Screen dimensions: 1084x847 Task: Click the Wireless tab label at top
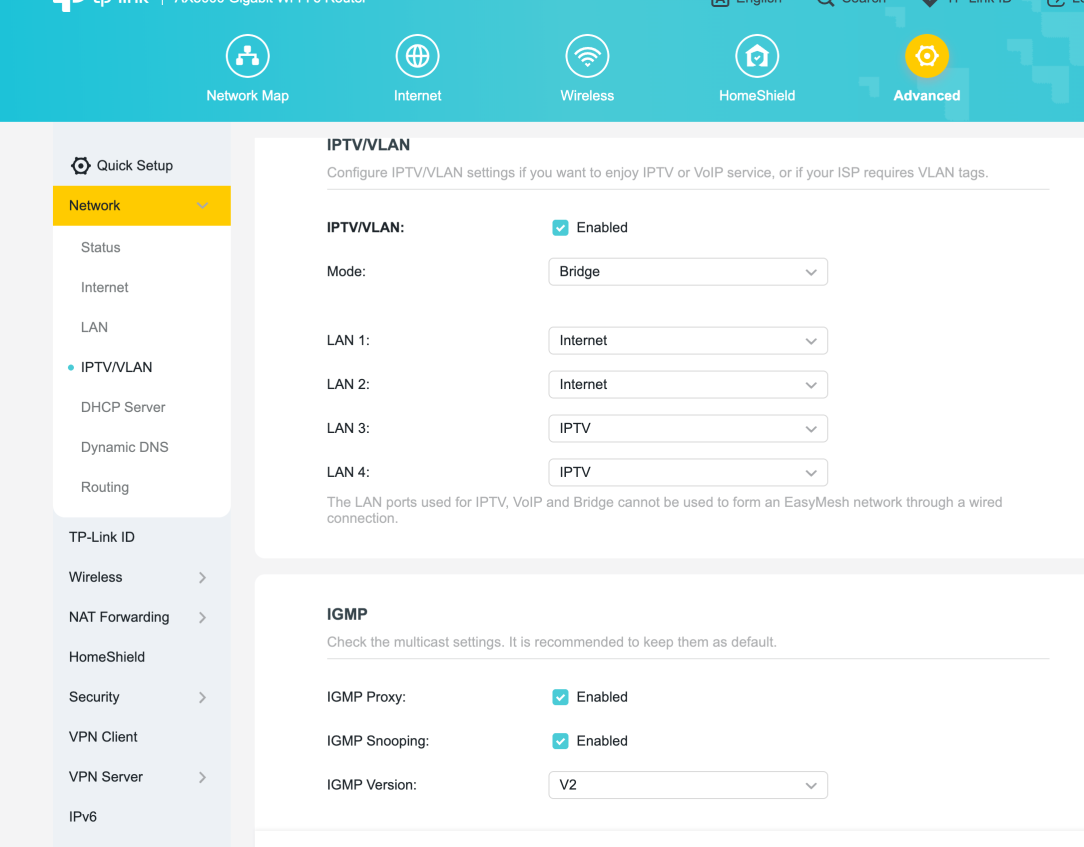[x=587, y=95]
